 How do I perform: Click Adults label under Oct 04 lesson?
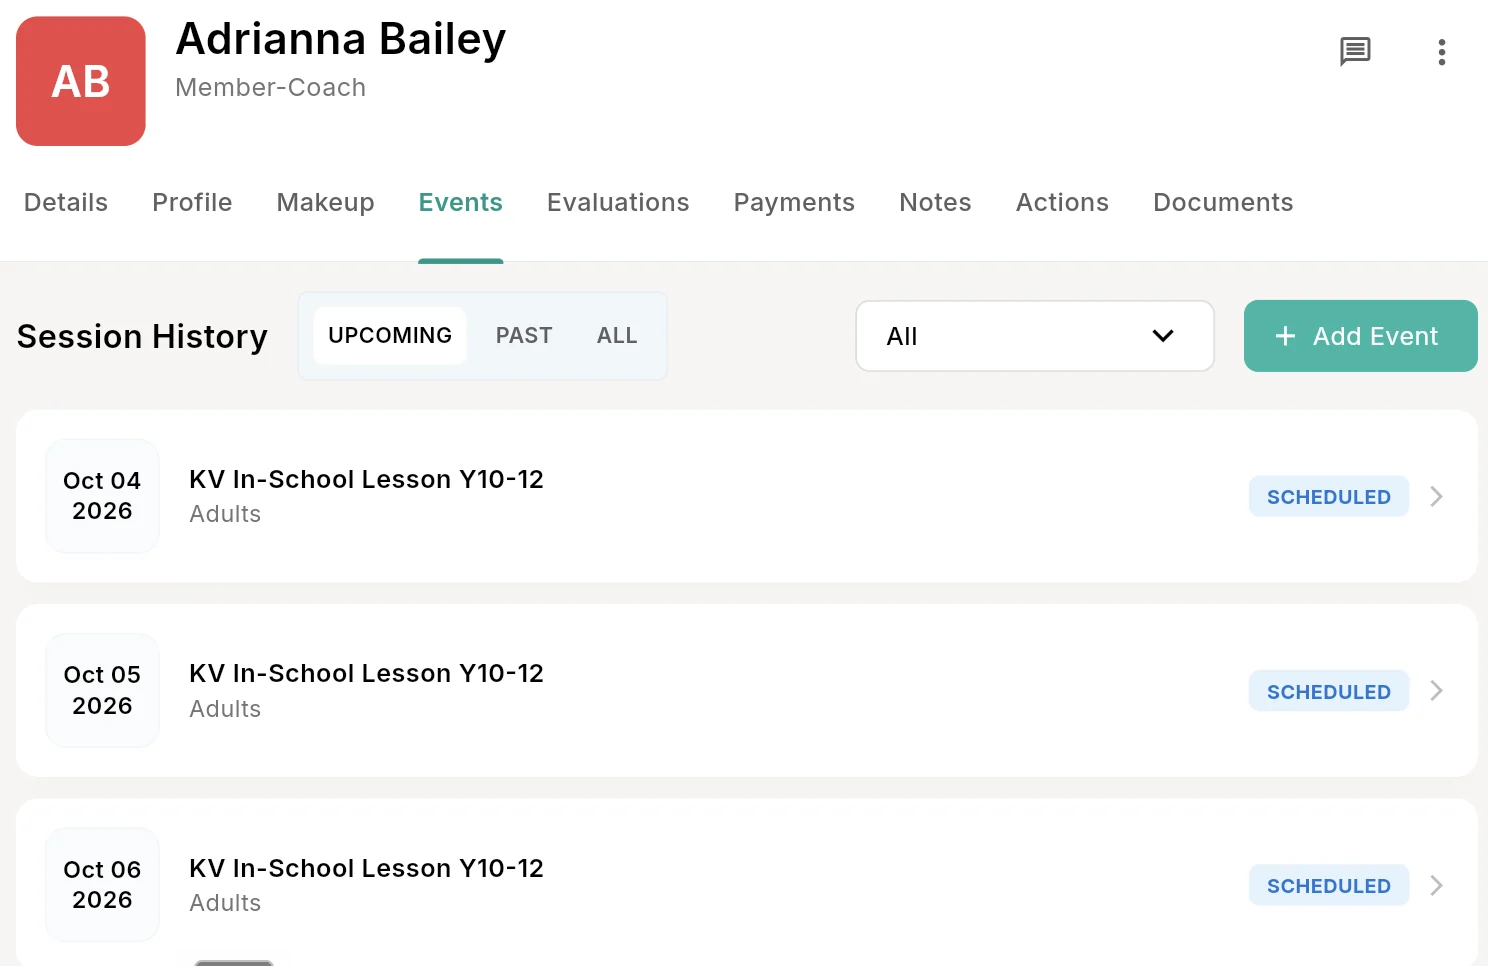pos(225,514)
